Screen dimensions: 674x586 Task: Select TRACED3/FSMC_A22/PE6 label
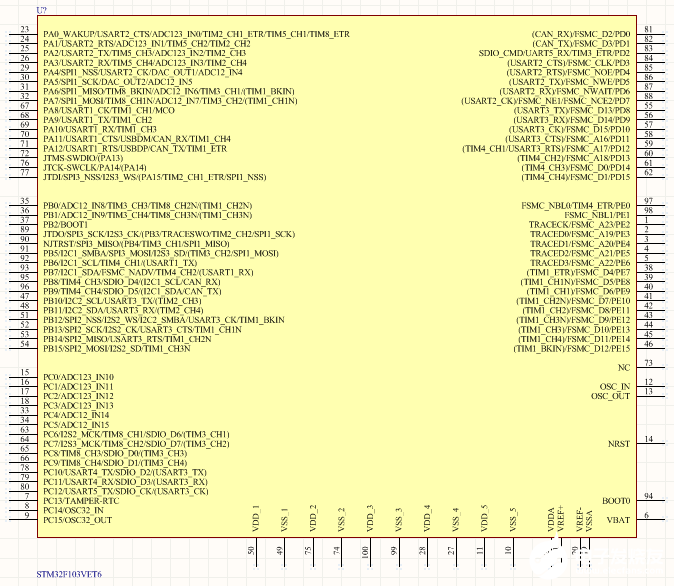coord(580,263)
